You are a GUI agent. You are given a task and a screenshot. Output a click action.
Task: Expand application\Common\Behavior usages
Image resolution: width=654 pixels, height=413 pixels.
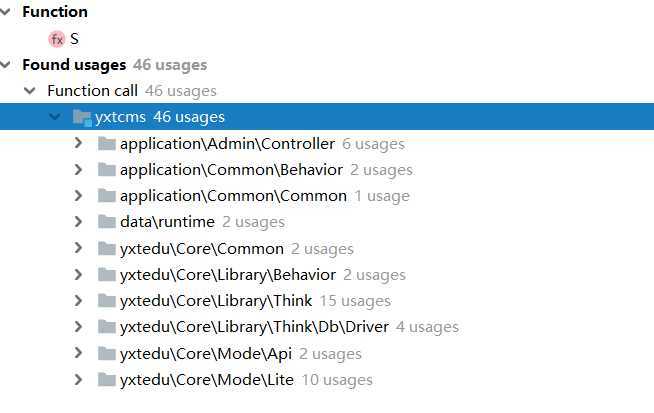(79, 170)
